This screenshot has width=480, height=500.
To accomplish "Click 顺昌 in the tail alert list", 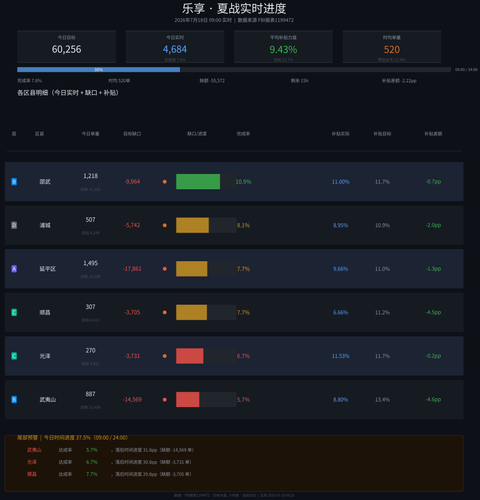I will coord(32,474).
